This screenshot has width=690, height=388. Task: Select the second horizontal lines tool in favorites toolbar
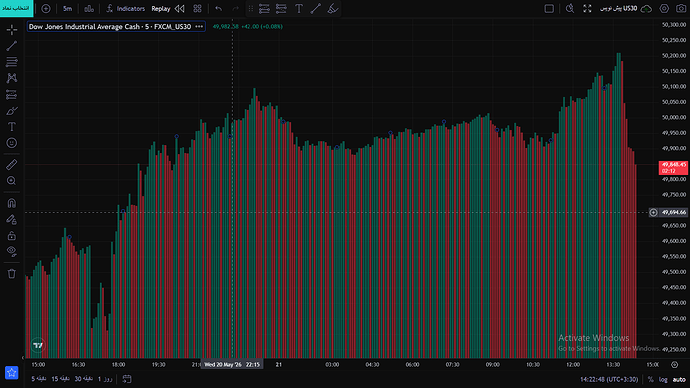(x=281, y=8)
